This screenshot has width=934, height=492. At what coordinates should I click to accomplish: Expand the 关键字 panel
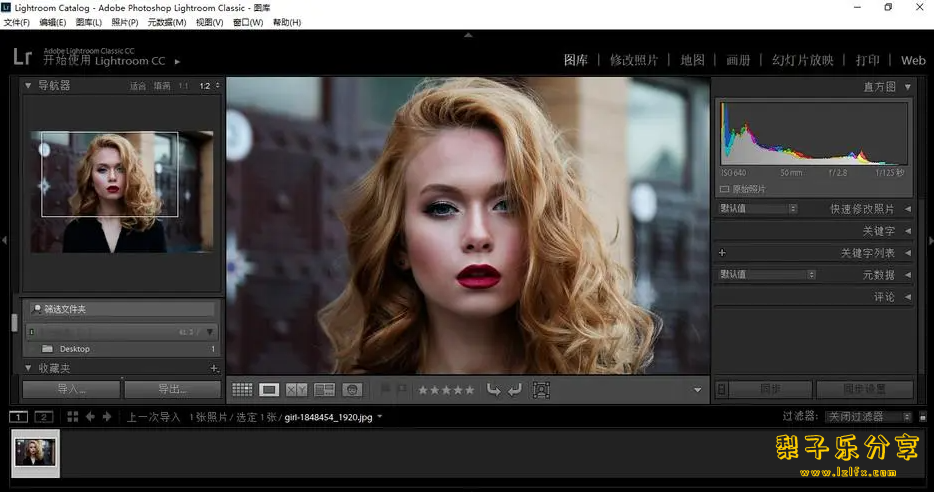pyautogui.click(x=908, y=231)
